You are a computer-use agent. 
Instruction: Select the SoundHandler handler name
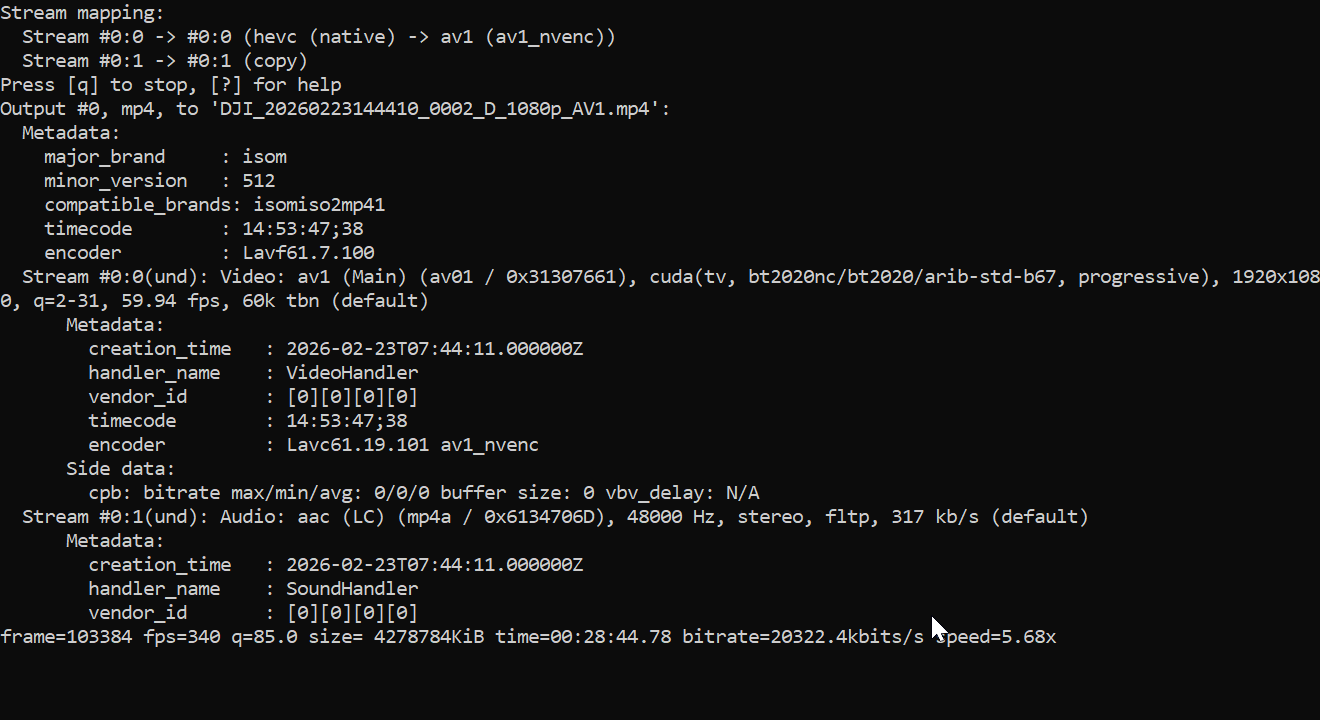(352, 589)
